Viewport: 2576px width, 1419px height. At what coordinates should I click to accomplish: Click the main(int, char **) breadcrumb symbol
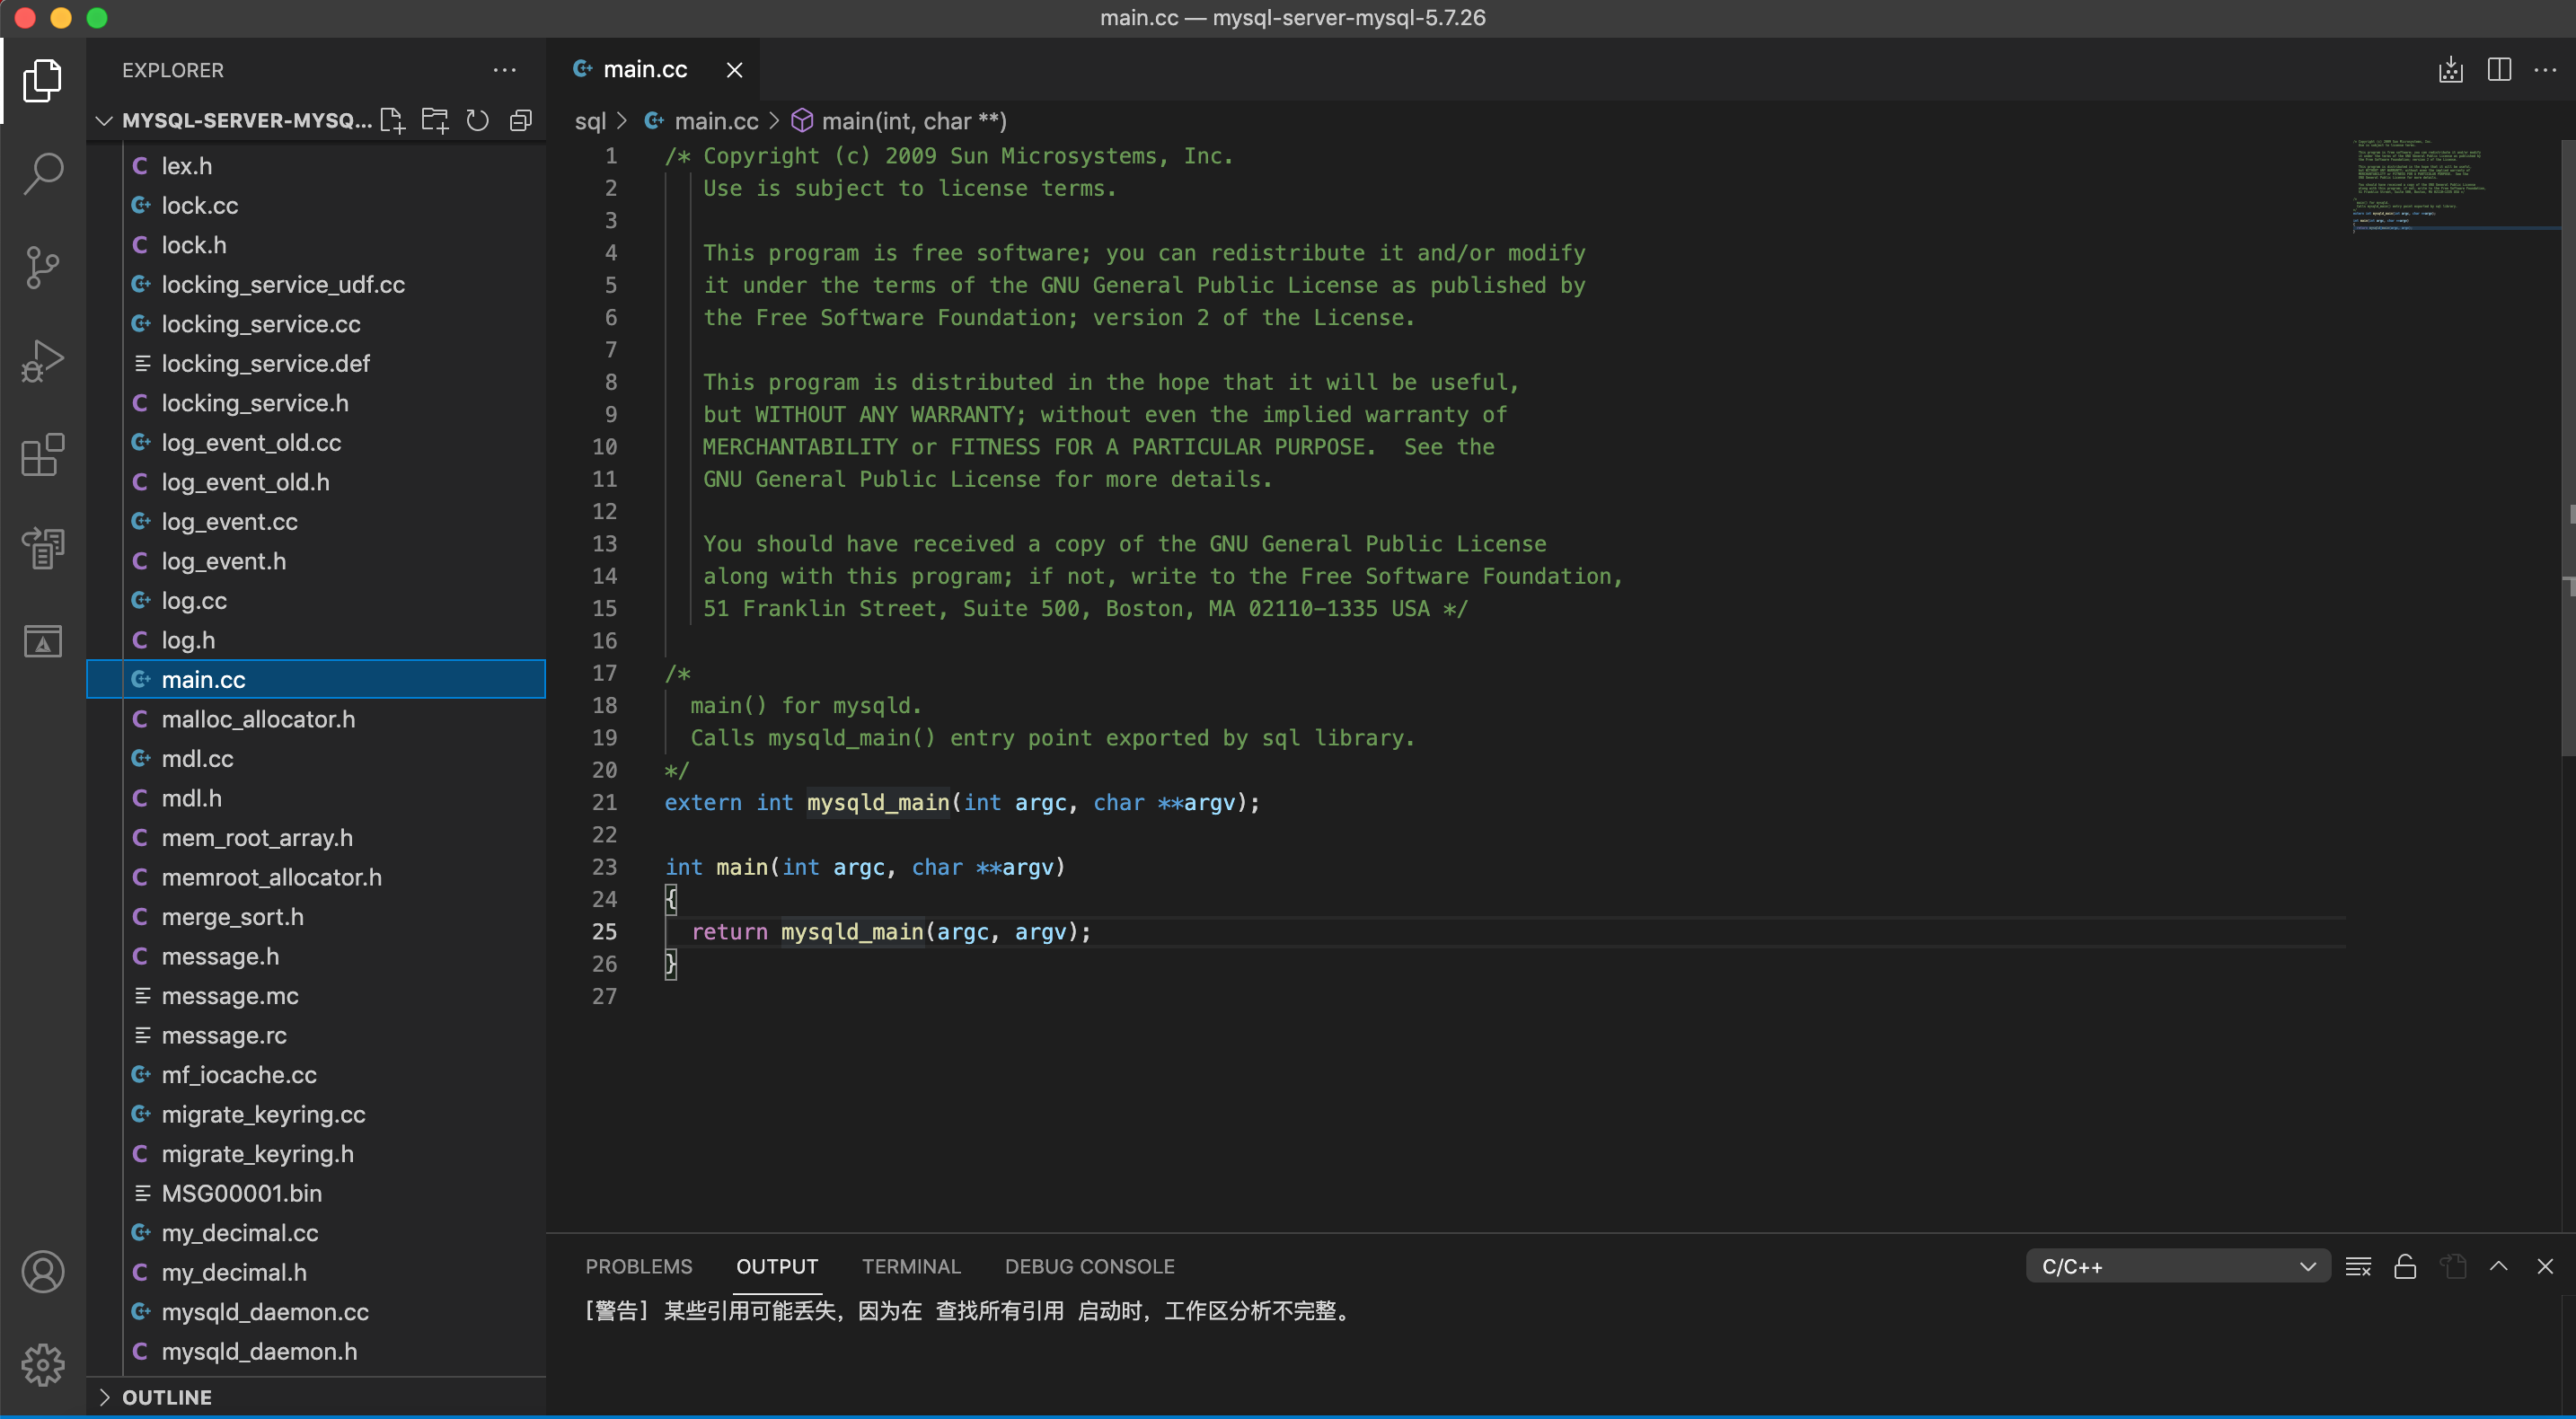pos(899,121)
